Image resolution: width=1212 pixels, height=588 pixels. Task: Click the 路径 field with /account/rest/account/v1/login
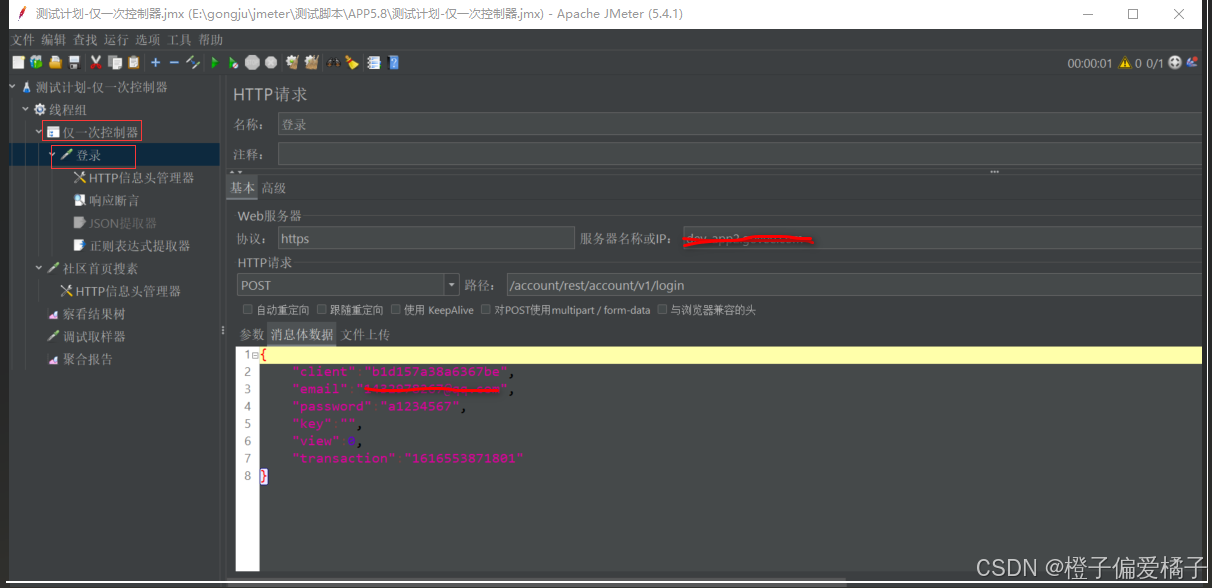coord(855,285)
